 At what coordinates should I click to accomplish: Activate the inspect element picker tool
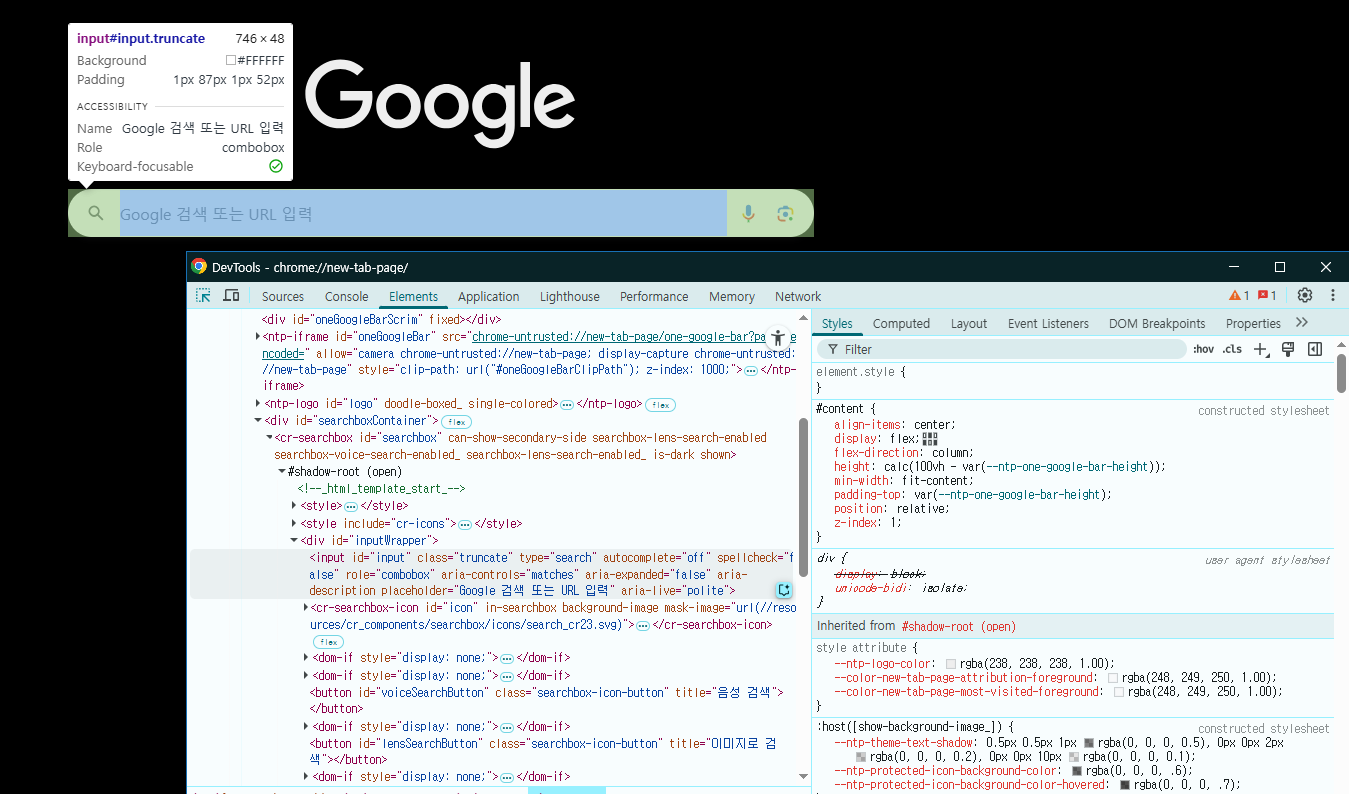[203, 296]
